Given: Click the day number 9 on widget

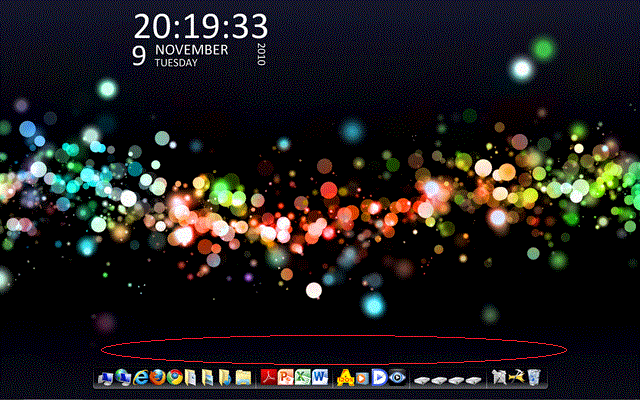Looking at the screenshot, I should pyautogui.click(x=139, y=56).
